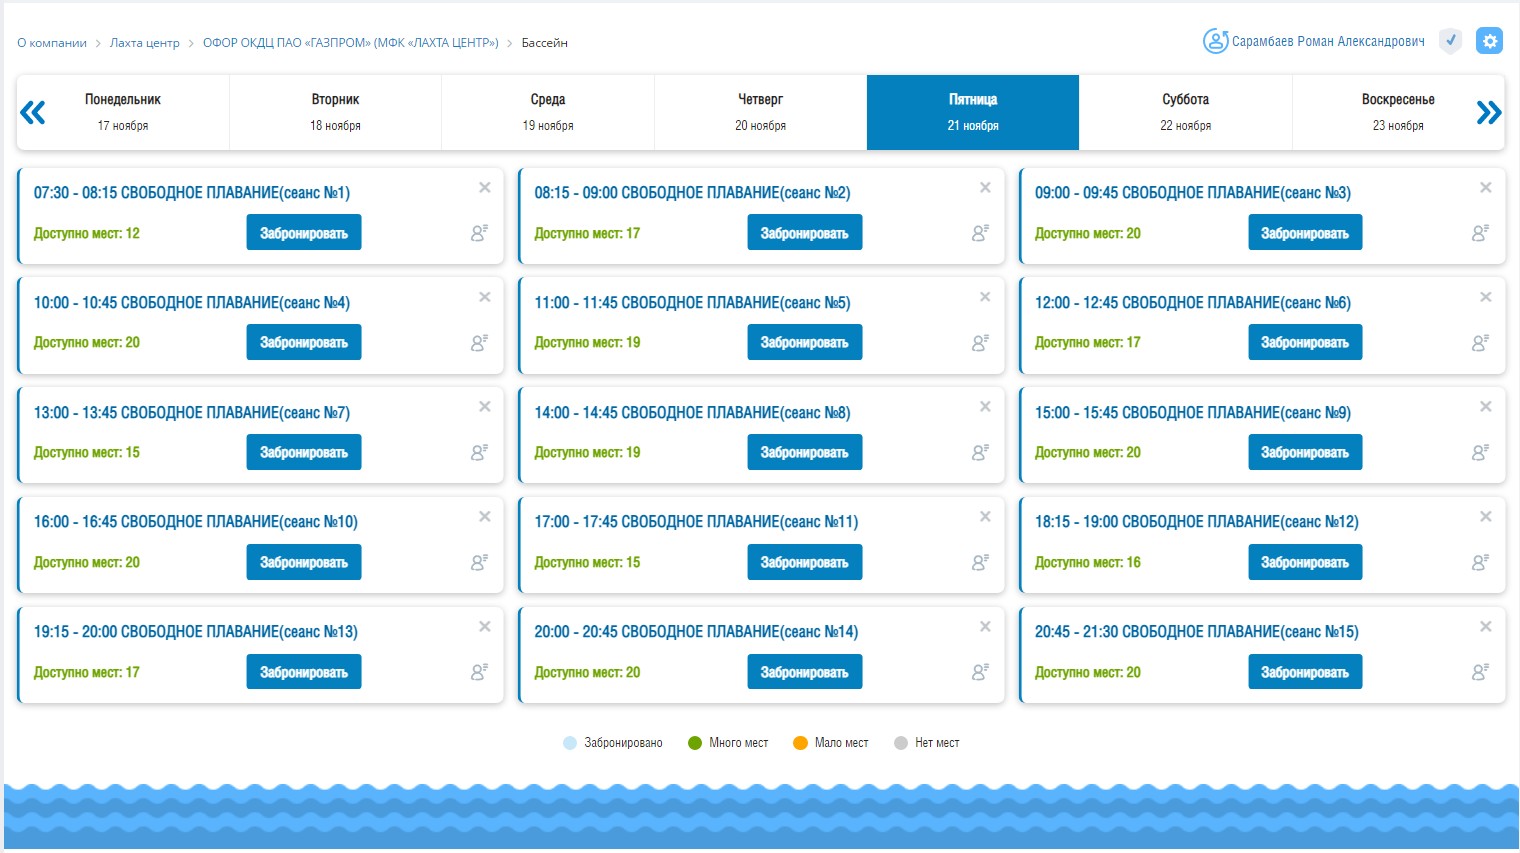Switch to Суббота 22 ноября tab
The image size is (1520, 853).
click(x=1185, y=112)
